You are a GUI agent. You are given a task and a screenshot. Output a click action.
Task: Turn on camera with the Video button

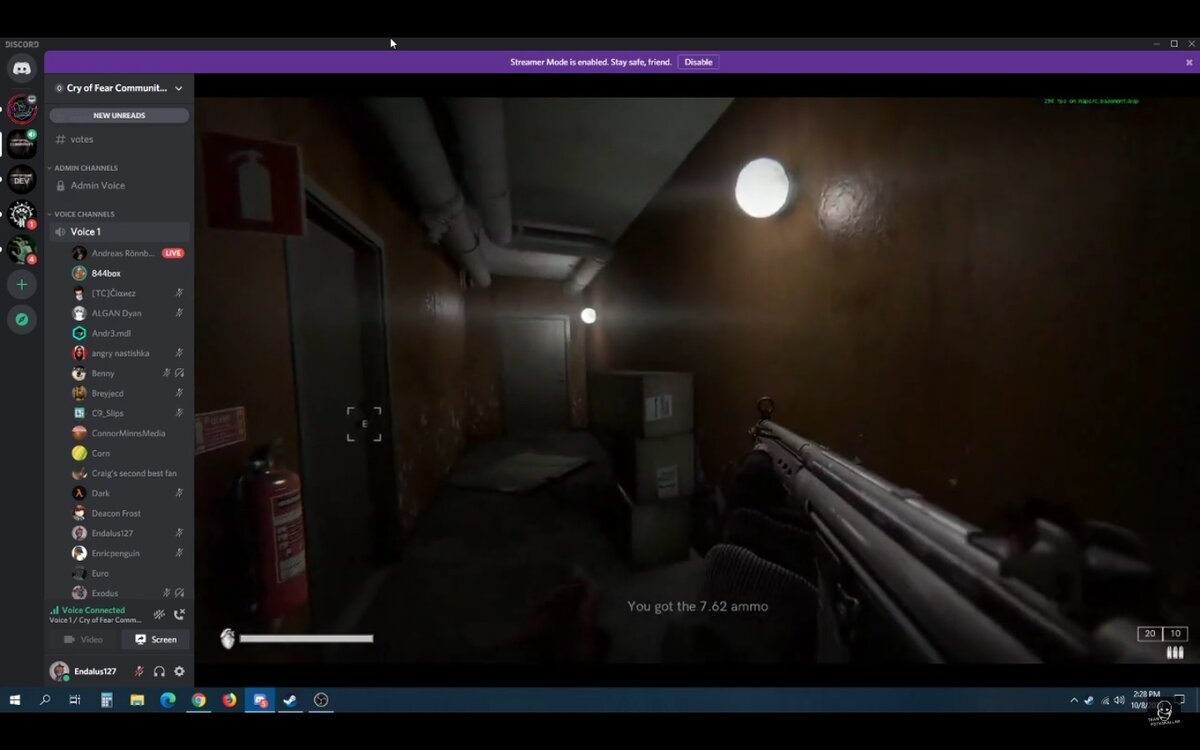point(84,639)
